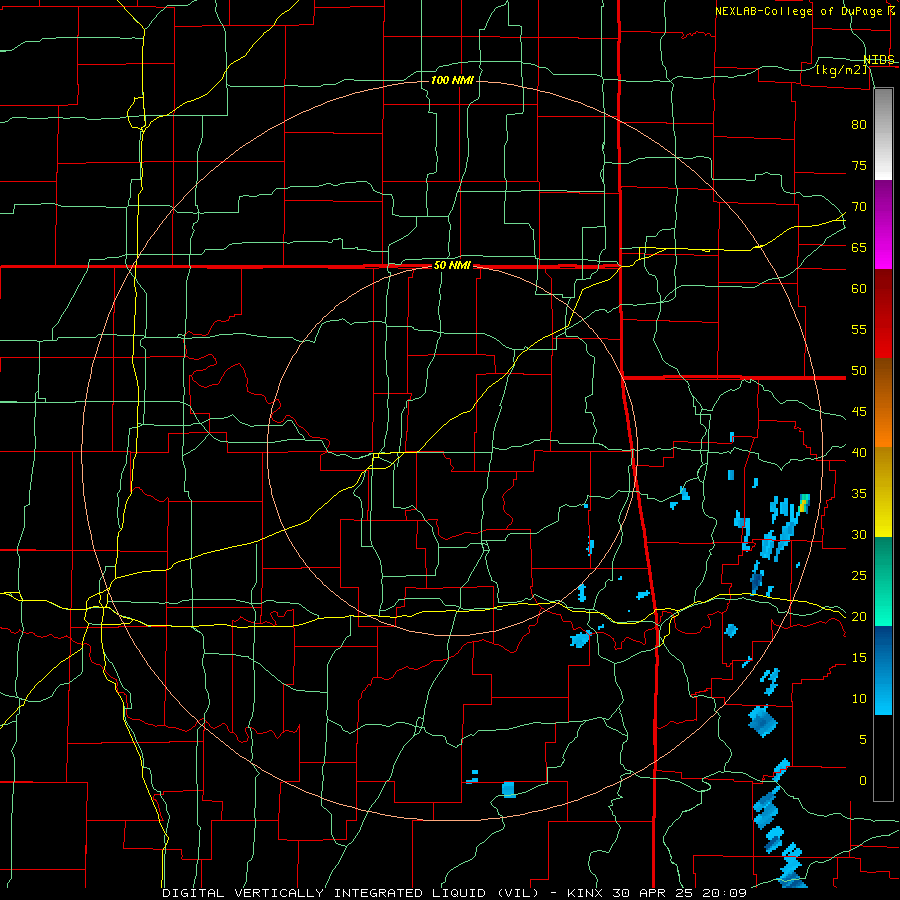Select the 50 NMI range ring label
Viewport: 900px width, 900px height.
click(452, 265)
